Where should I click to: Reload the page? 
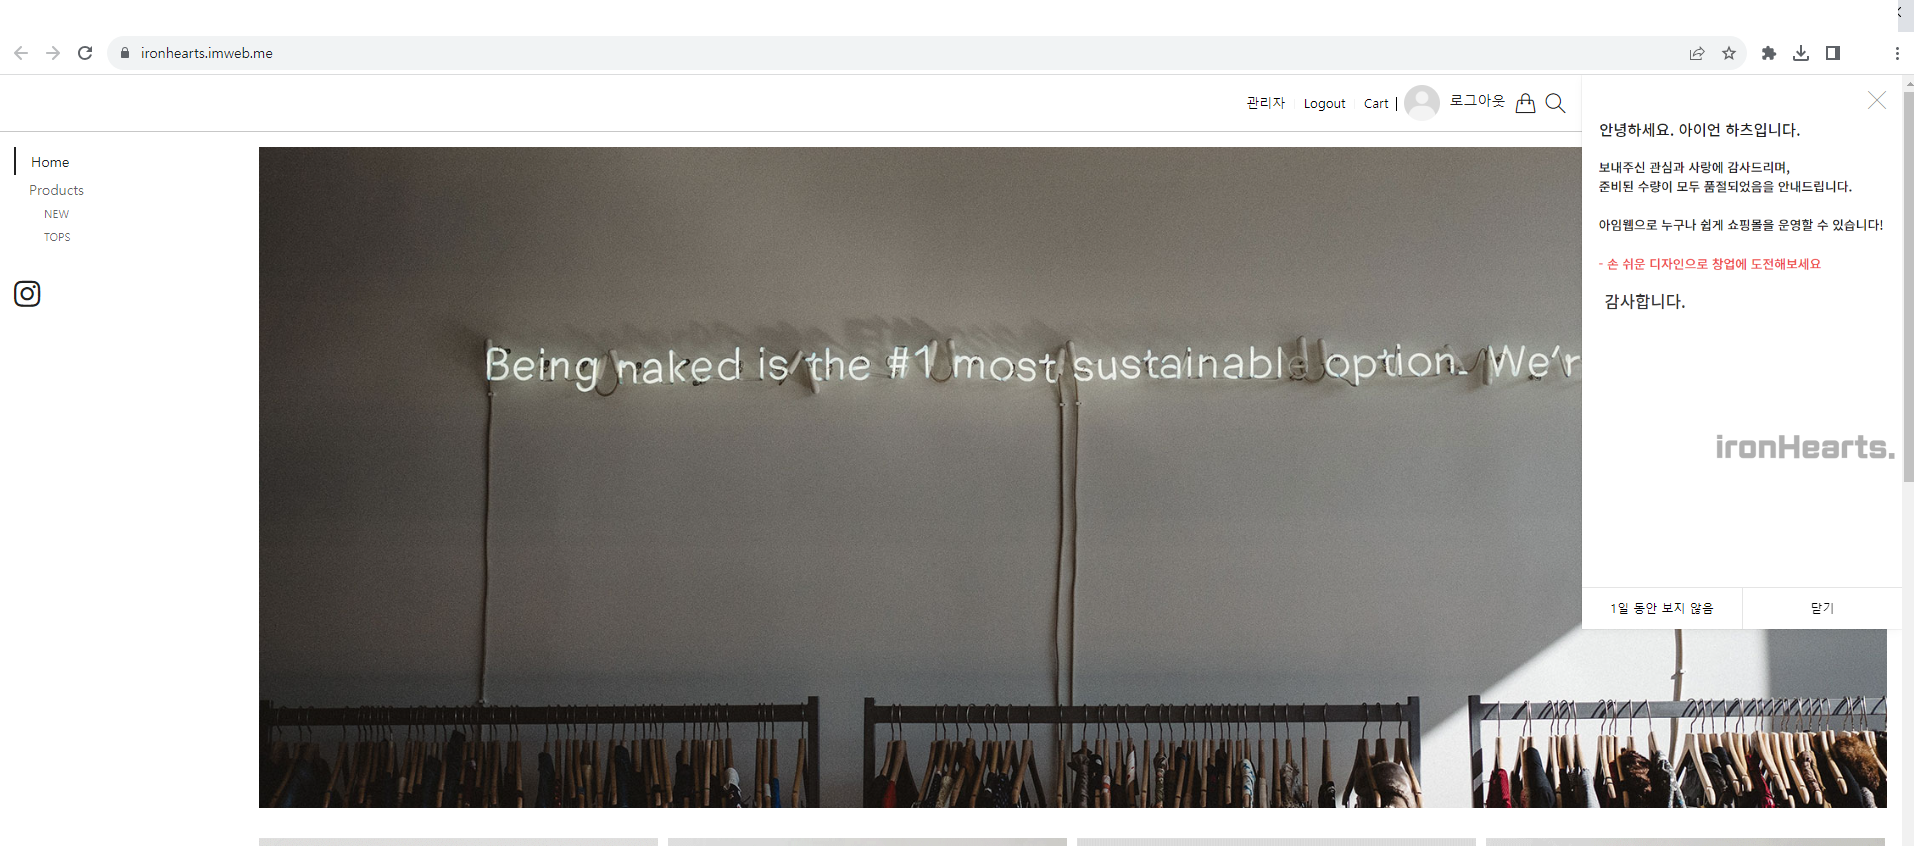(x=85, y=53)
